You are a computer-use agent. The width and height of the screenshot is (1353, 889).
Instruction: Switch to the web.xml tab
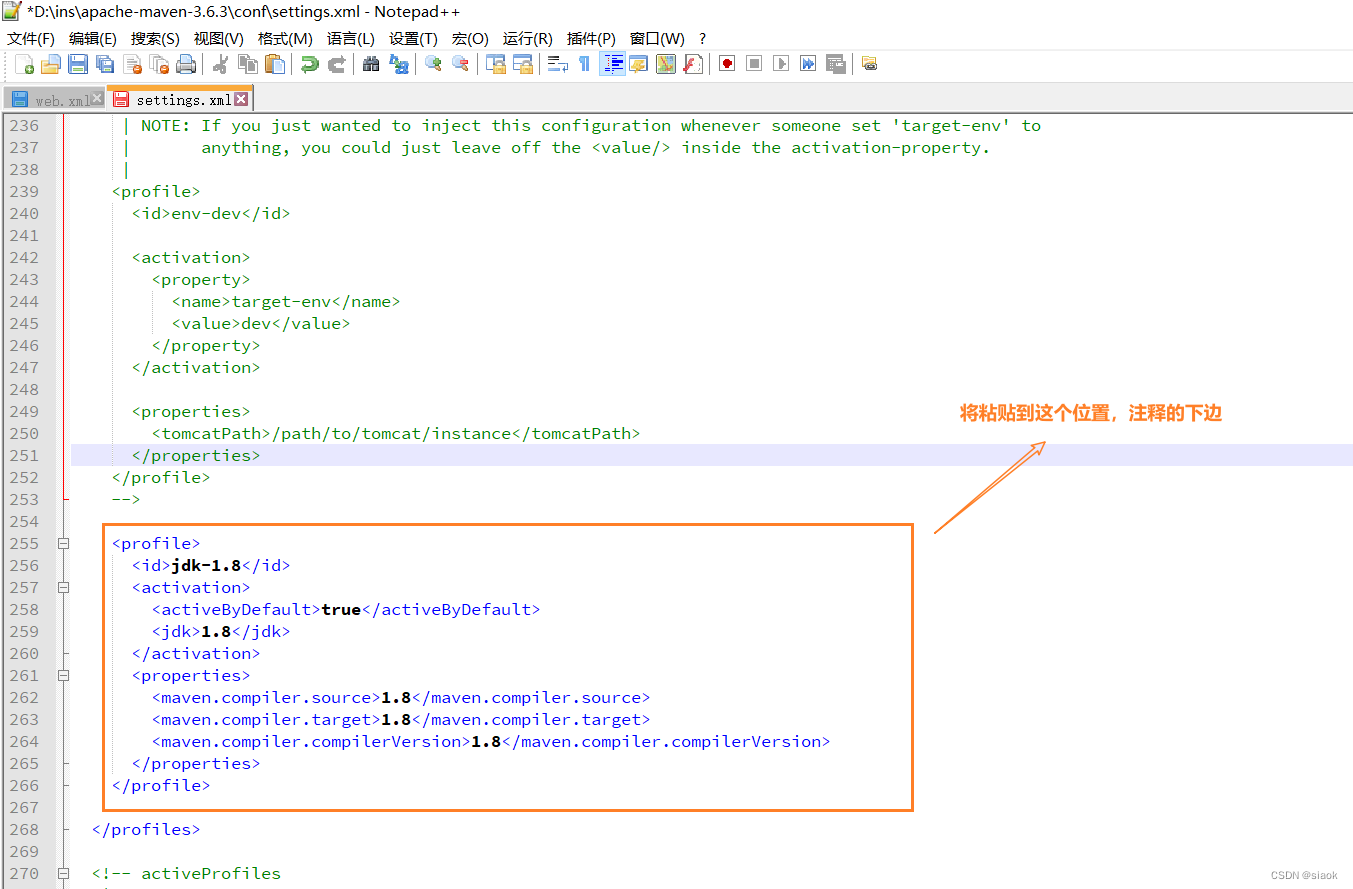[x=55, y=100]
